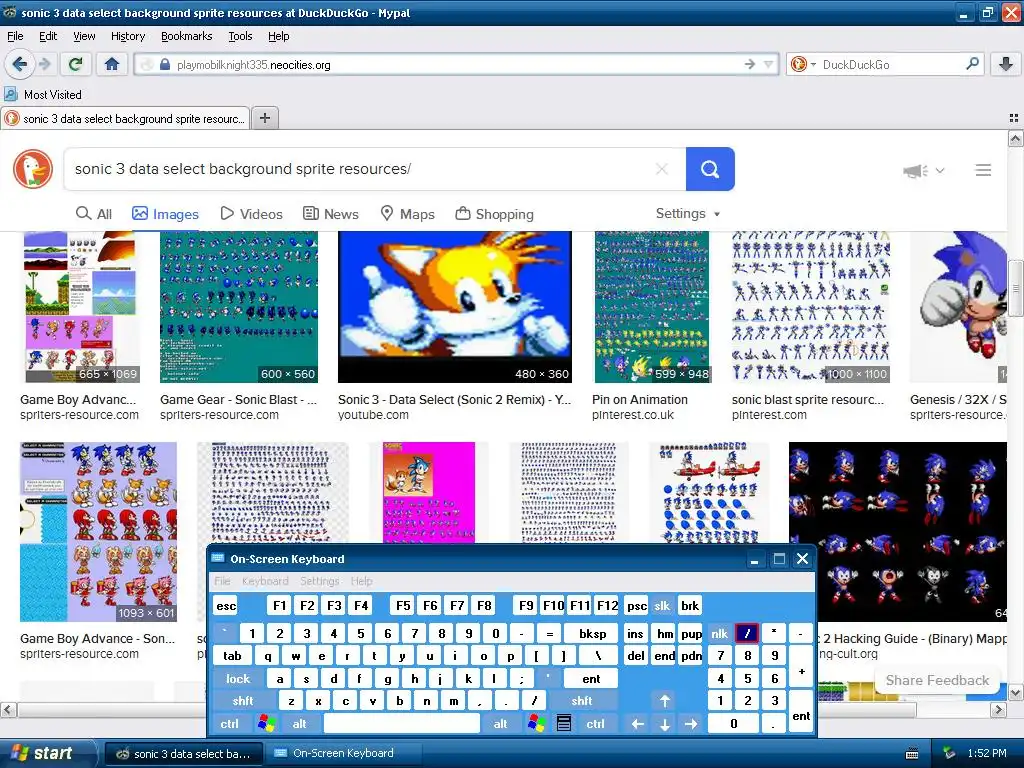Viewport: 1024px width, 768px height.
Task: Click the browser address bar field
Action: point(456,64)
